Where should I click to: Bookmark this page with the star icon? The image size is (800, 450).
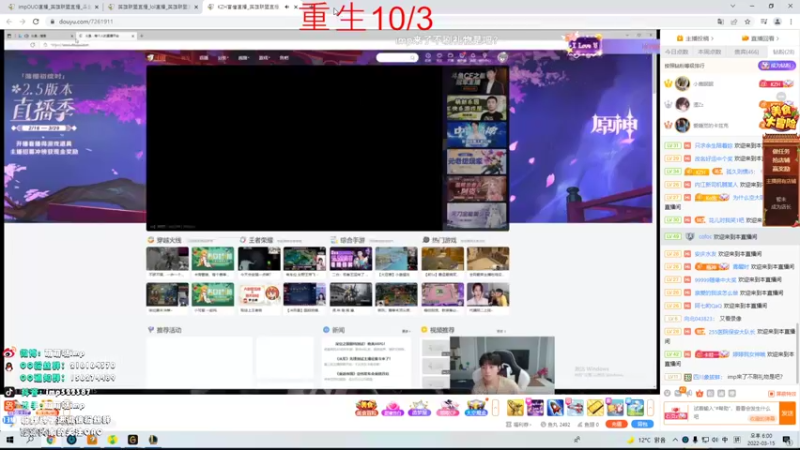click(x=747, y=21)
